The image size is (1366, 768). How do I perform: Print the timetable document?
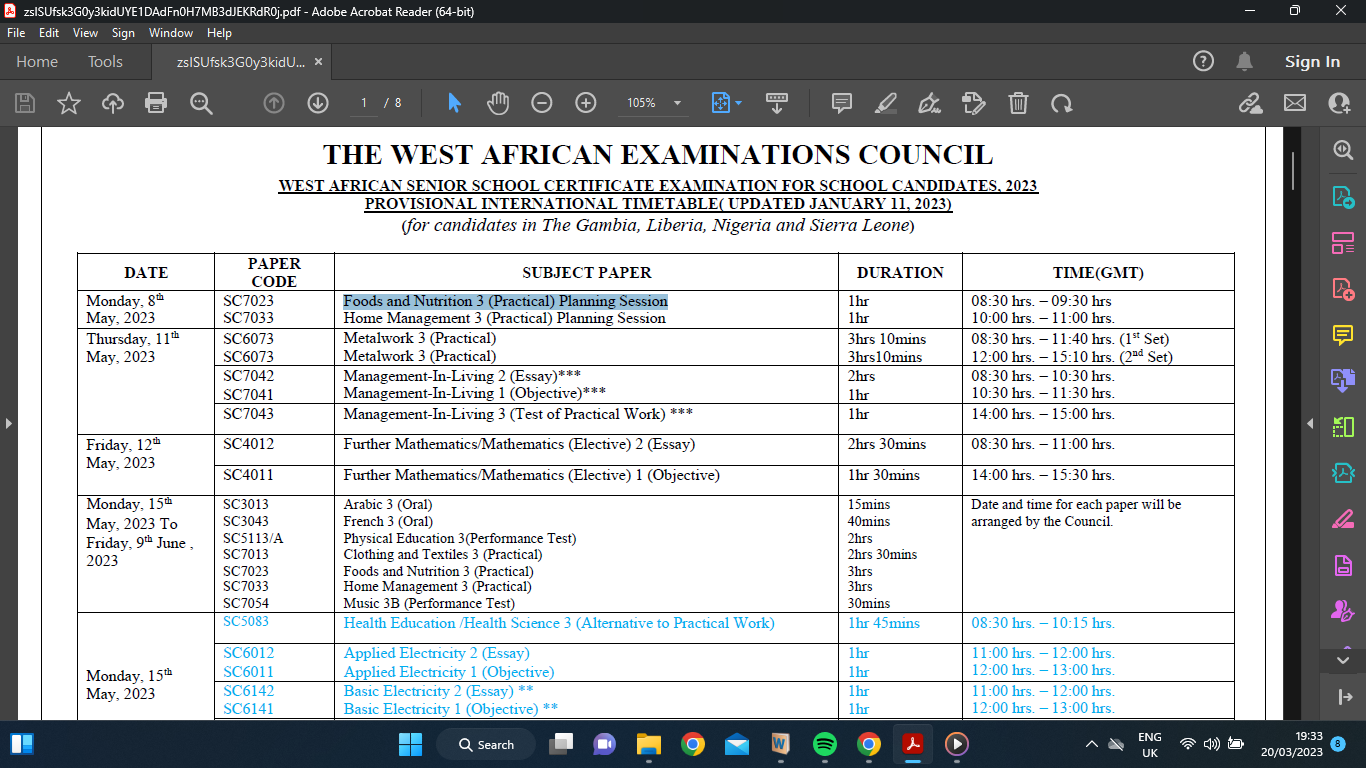[155, 103]
